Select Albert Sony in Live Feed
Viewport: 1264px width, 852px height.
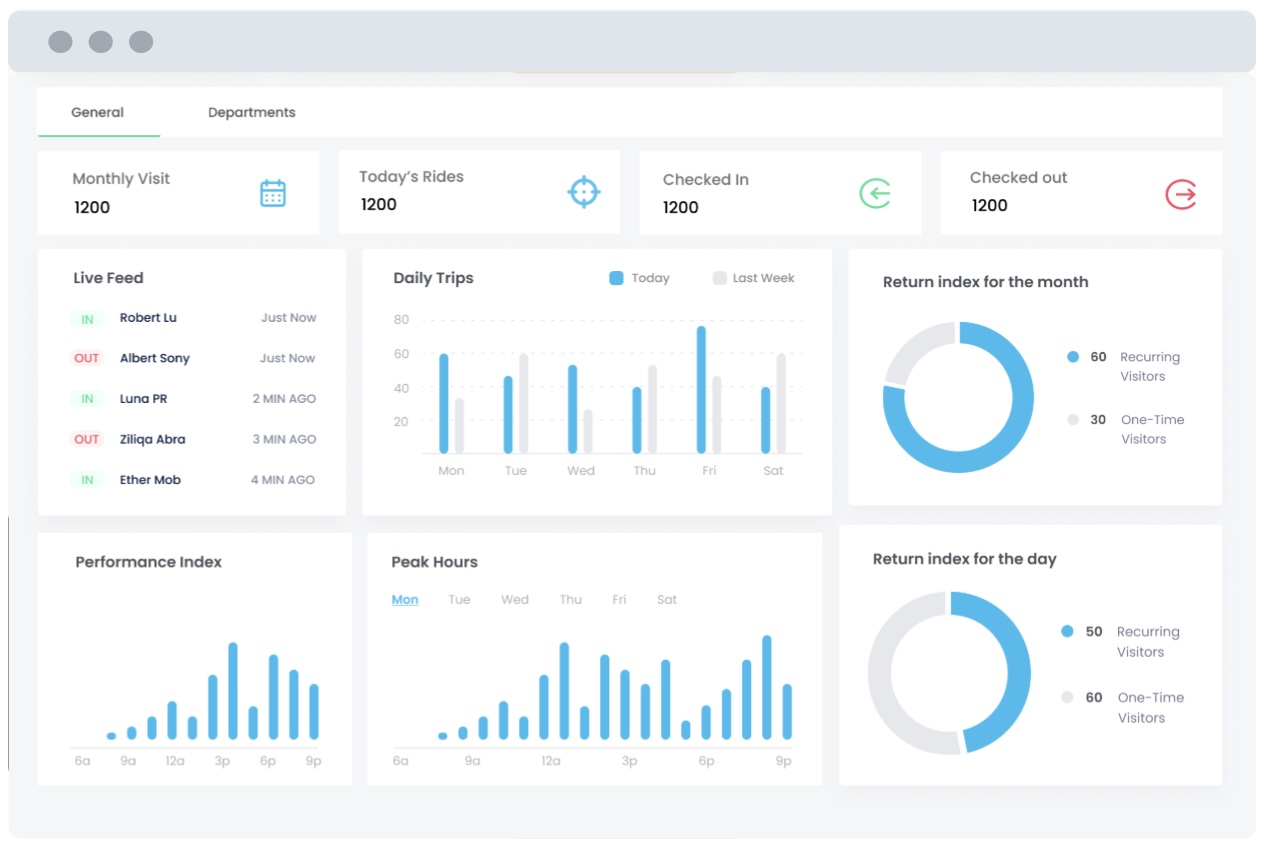[154, 358]
